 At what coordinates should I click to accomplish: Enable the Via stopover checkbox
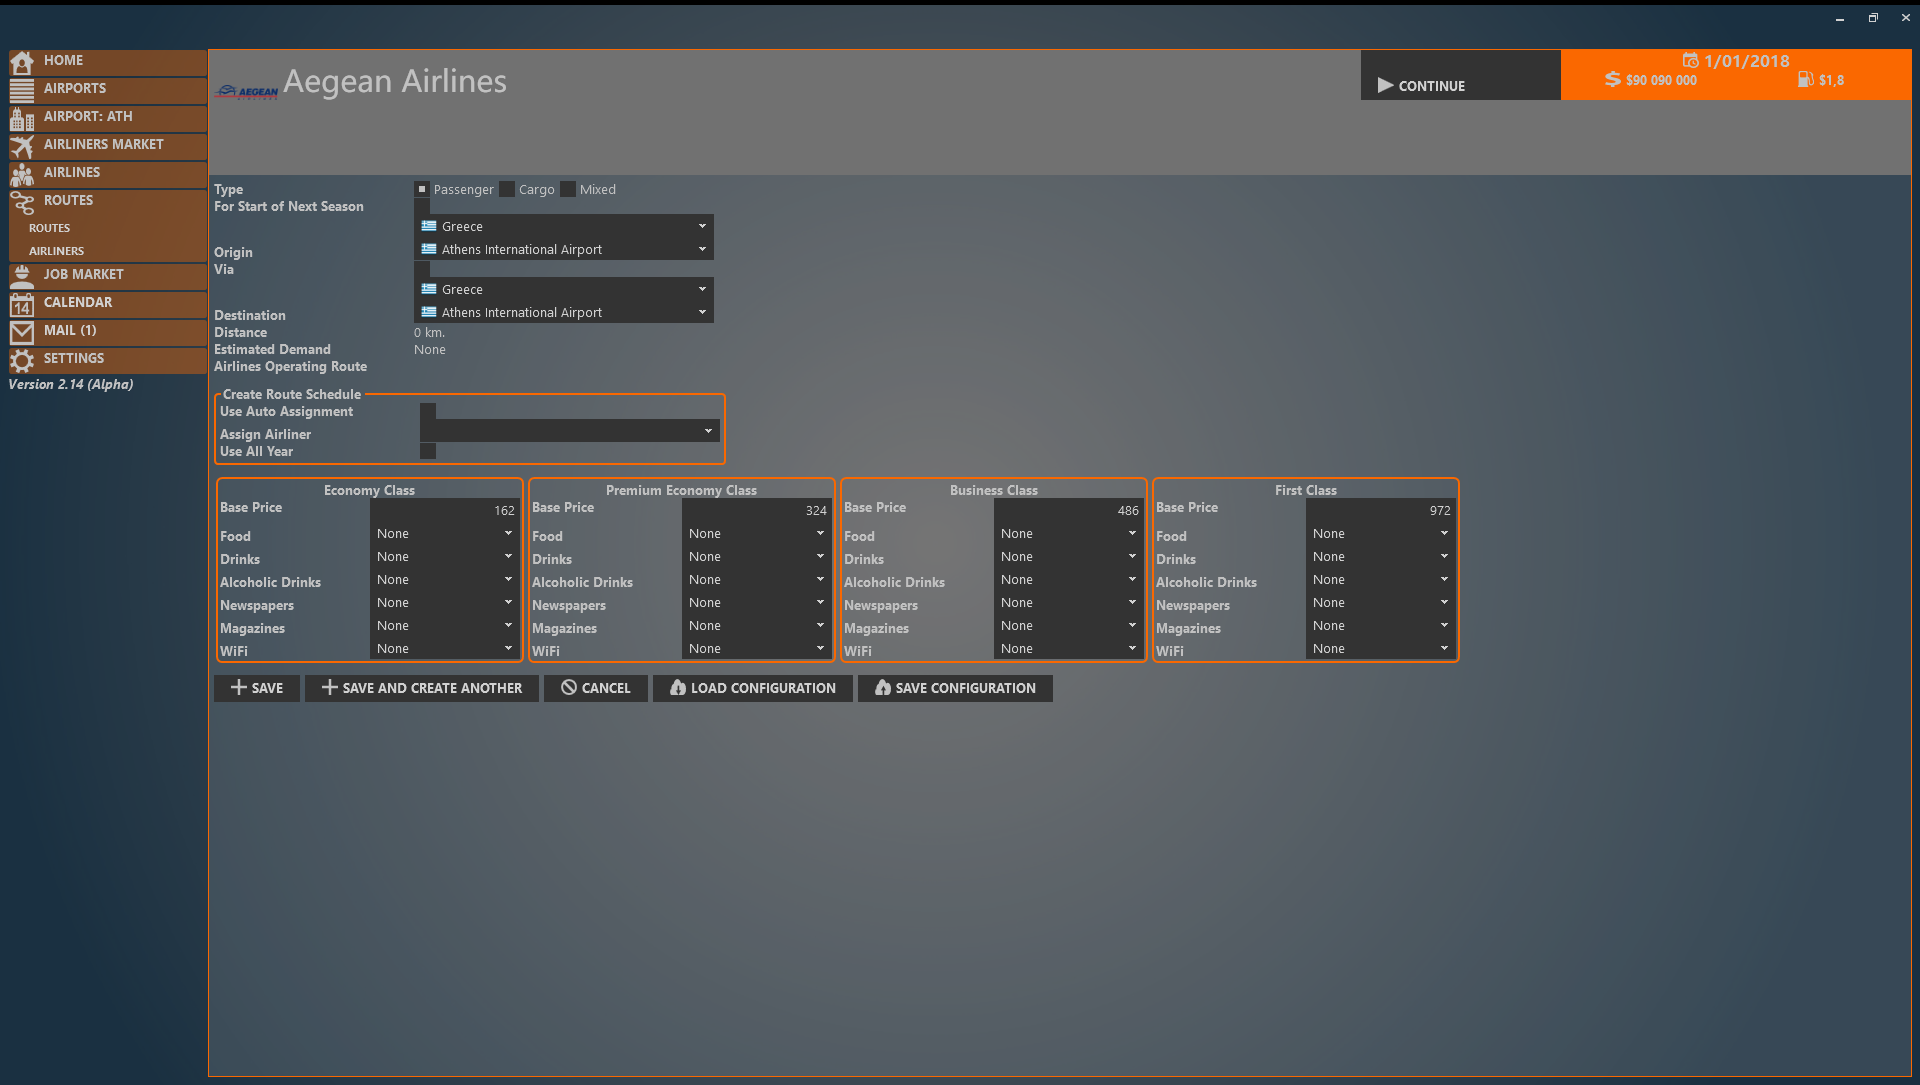[422, 269]
